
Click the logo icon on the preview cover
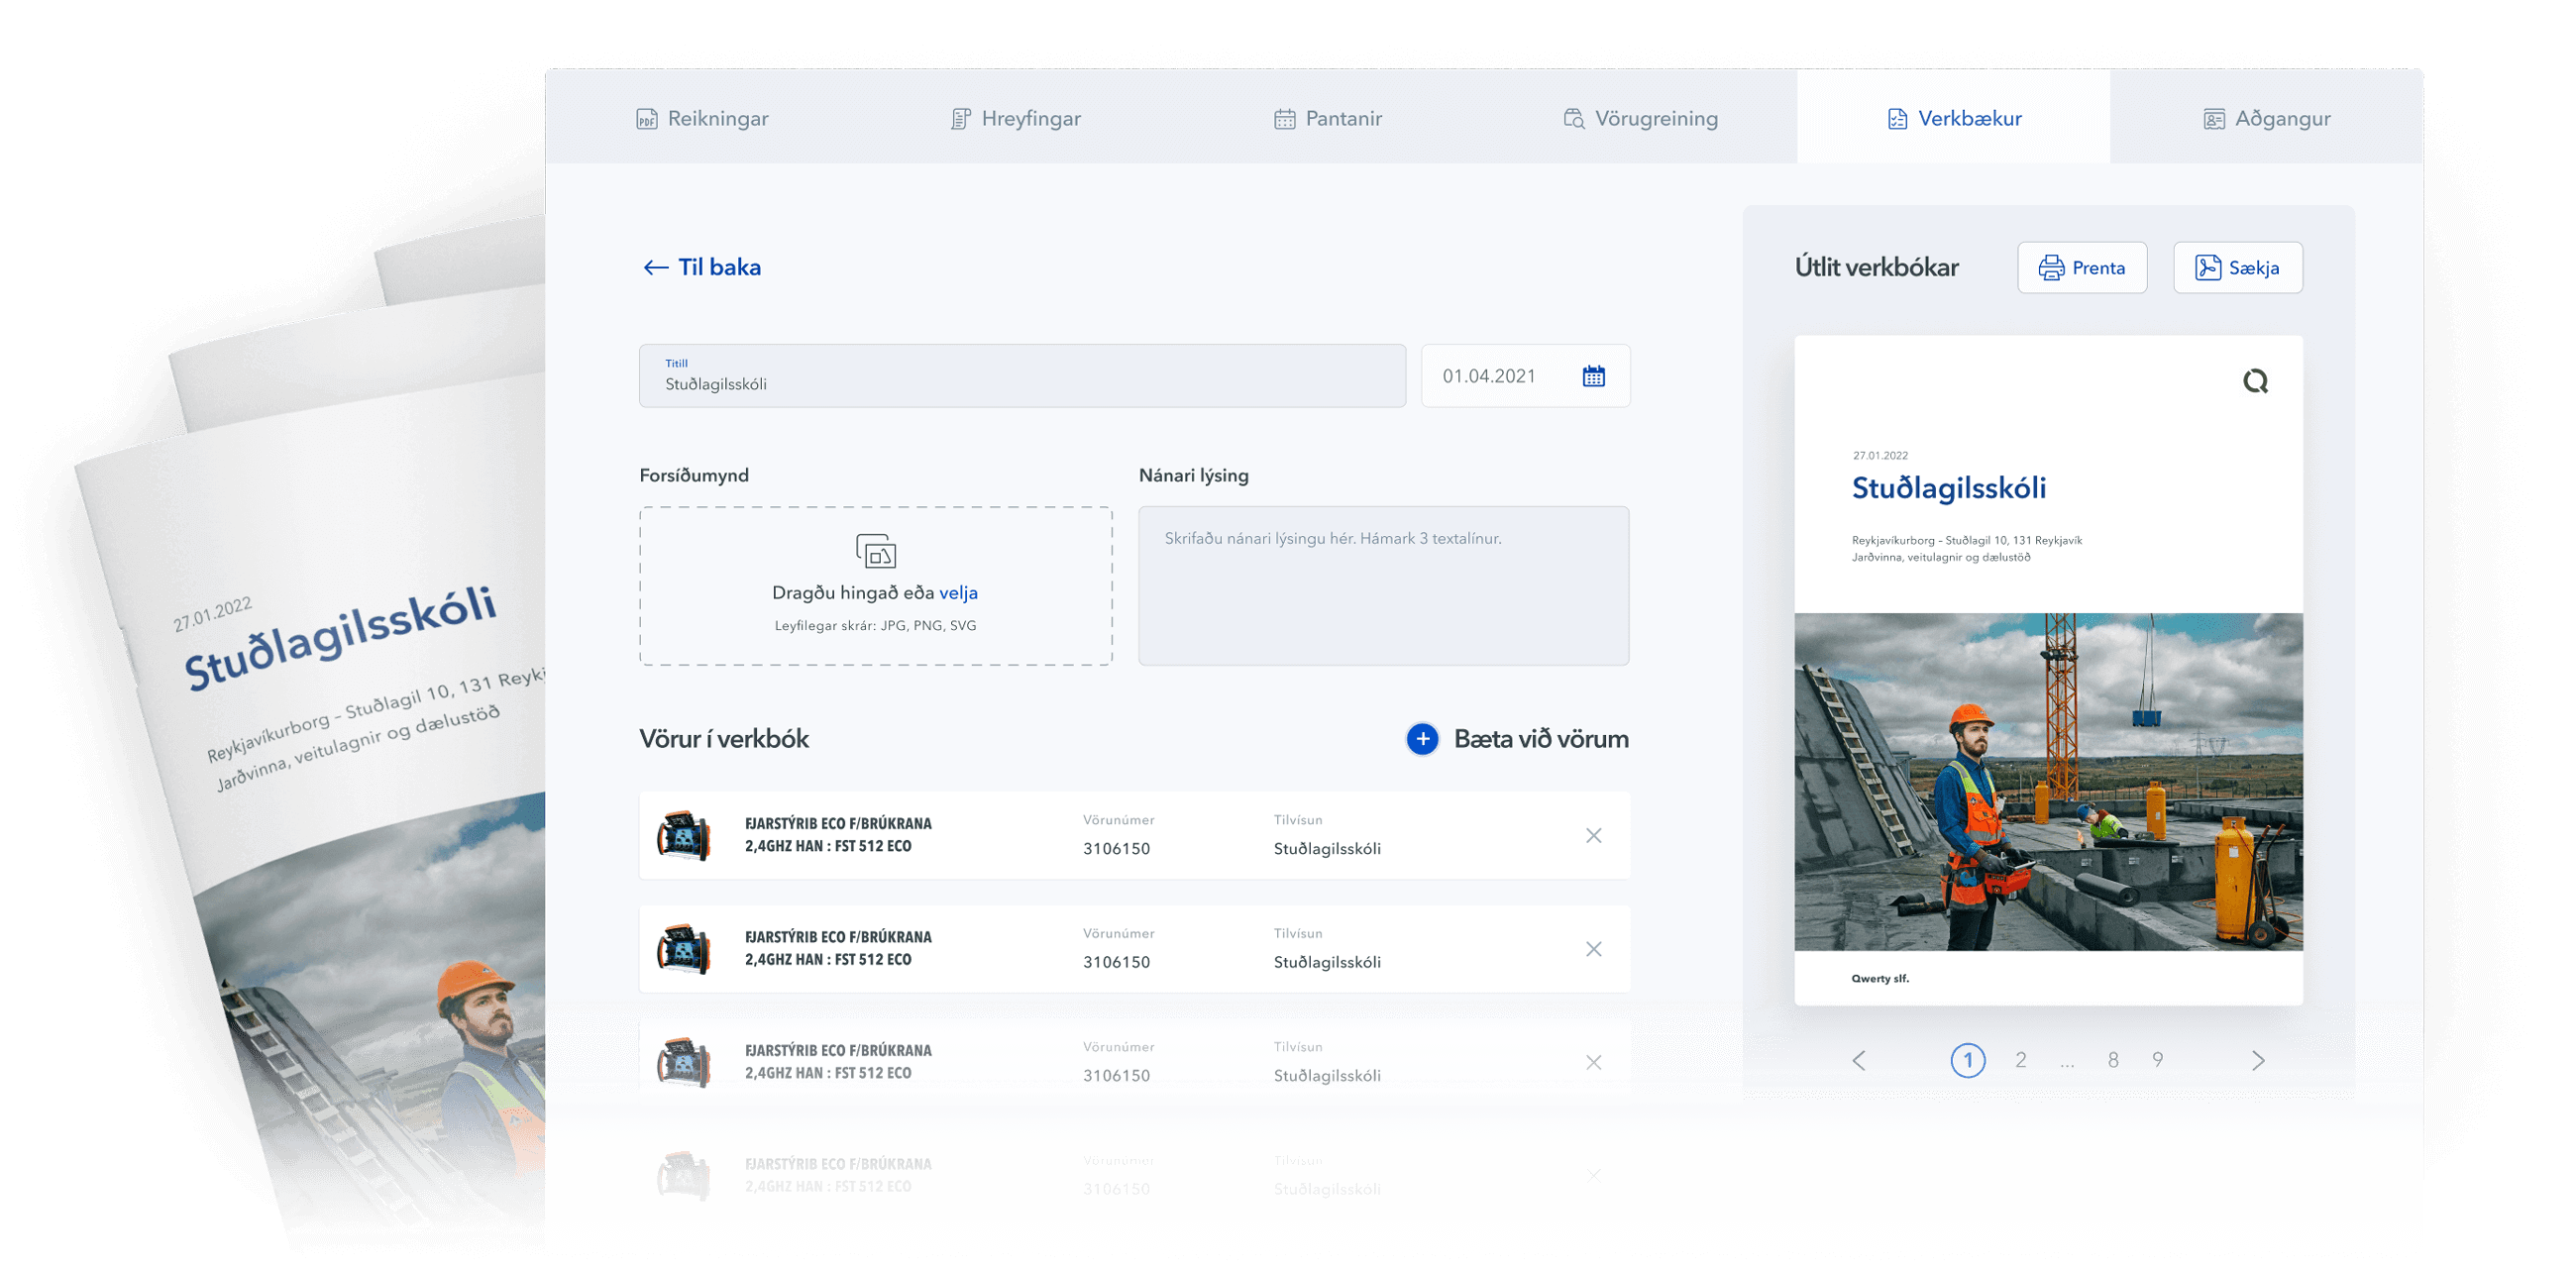2254,381
